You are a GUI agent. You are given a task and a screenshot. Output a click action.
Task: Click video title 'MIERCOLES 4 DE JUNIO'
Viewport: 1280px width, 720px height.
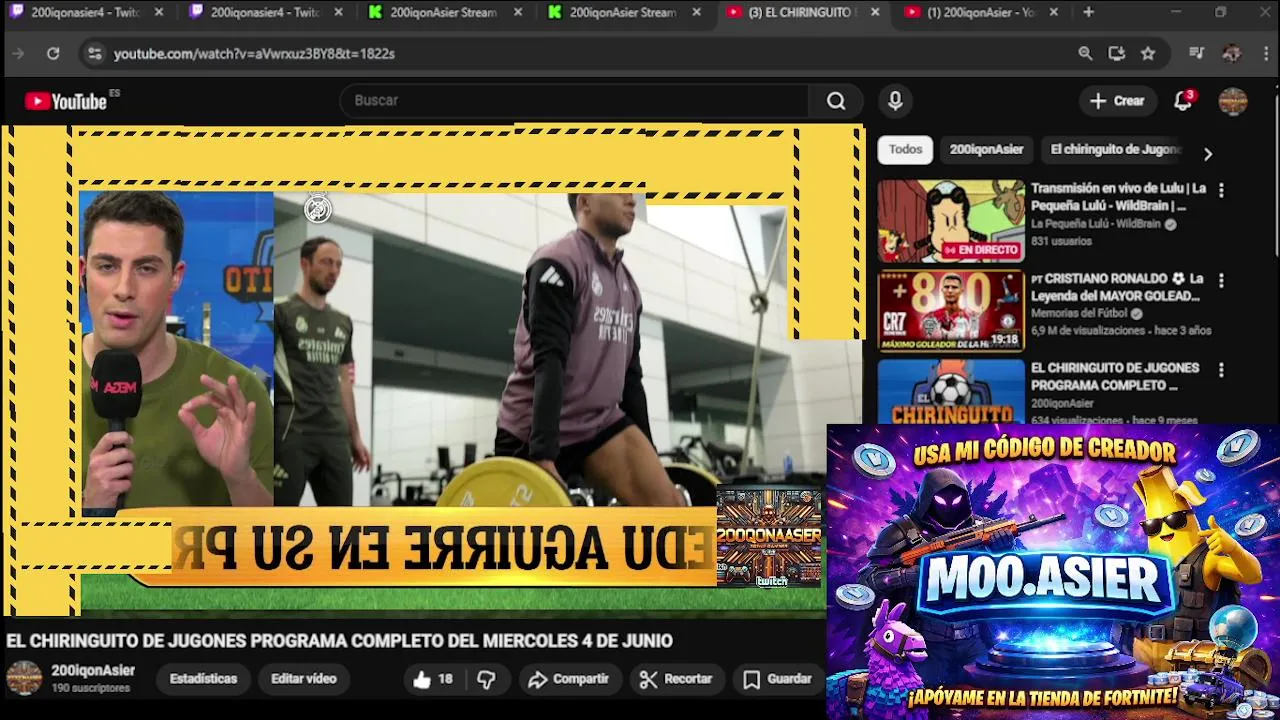point(578,641)
